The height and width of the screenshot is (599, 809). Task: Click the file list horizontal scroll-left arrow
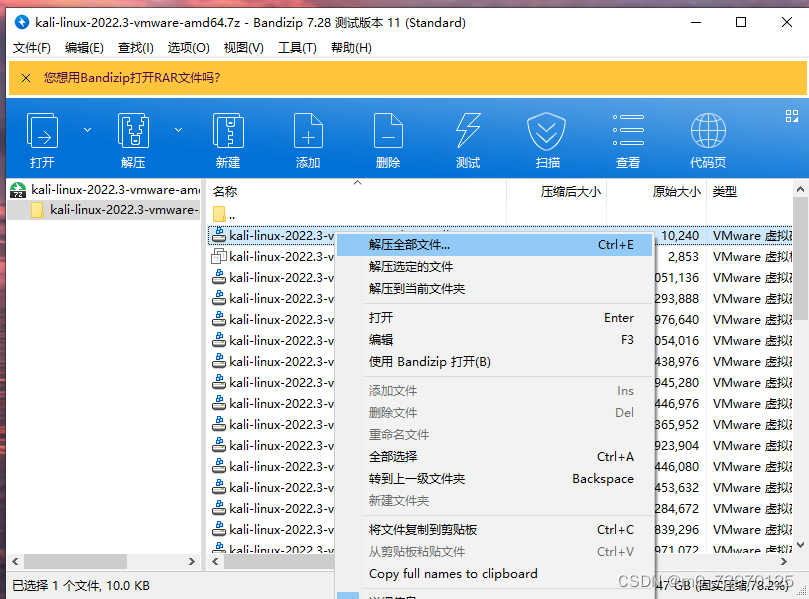[x=215, y=561]
